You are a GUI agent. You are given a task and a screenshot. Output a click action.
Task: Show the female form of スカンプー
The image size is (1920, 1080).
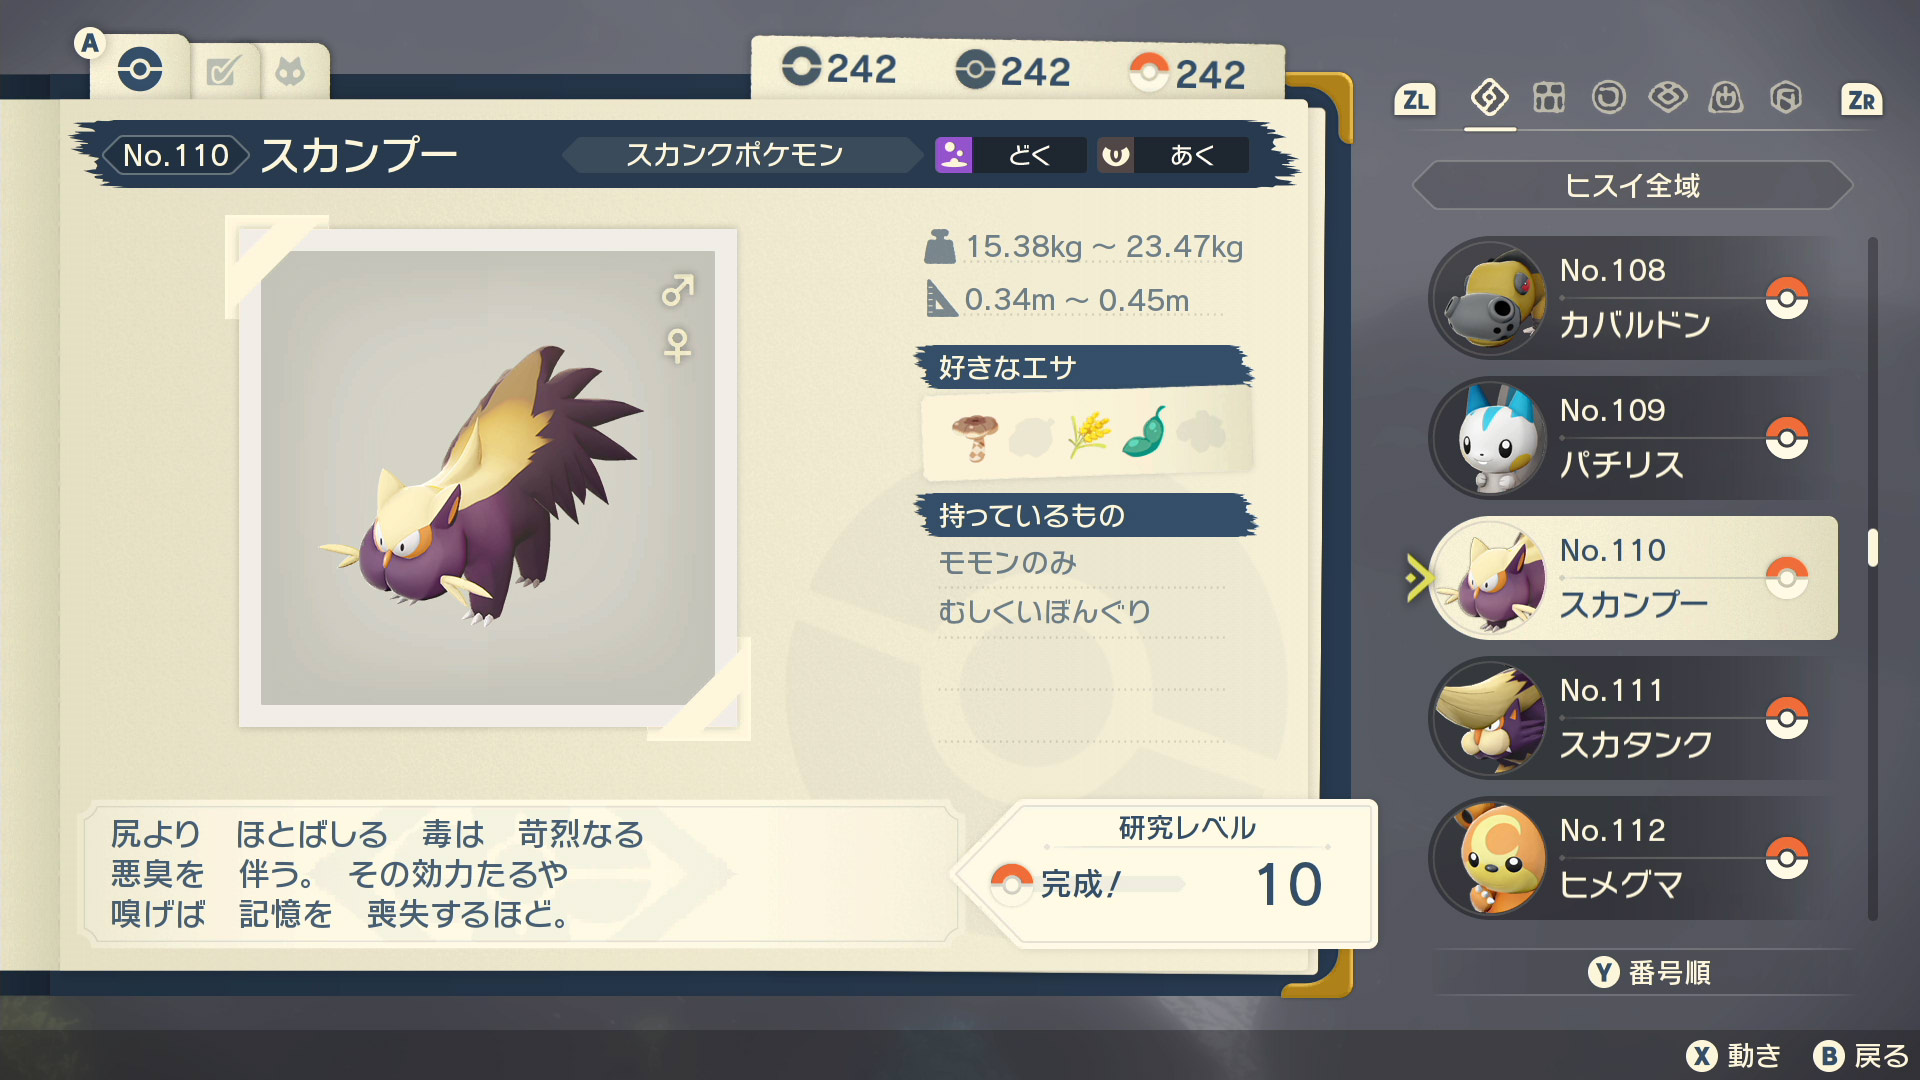click(677, 346)
